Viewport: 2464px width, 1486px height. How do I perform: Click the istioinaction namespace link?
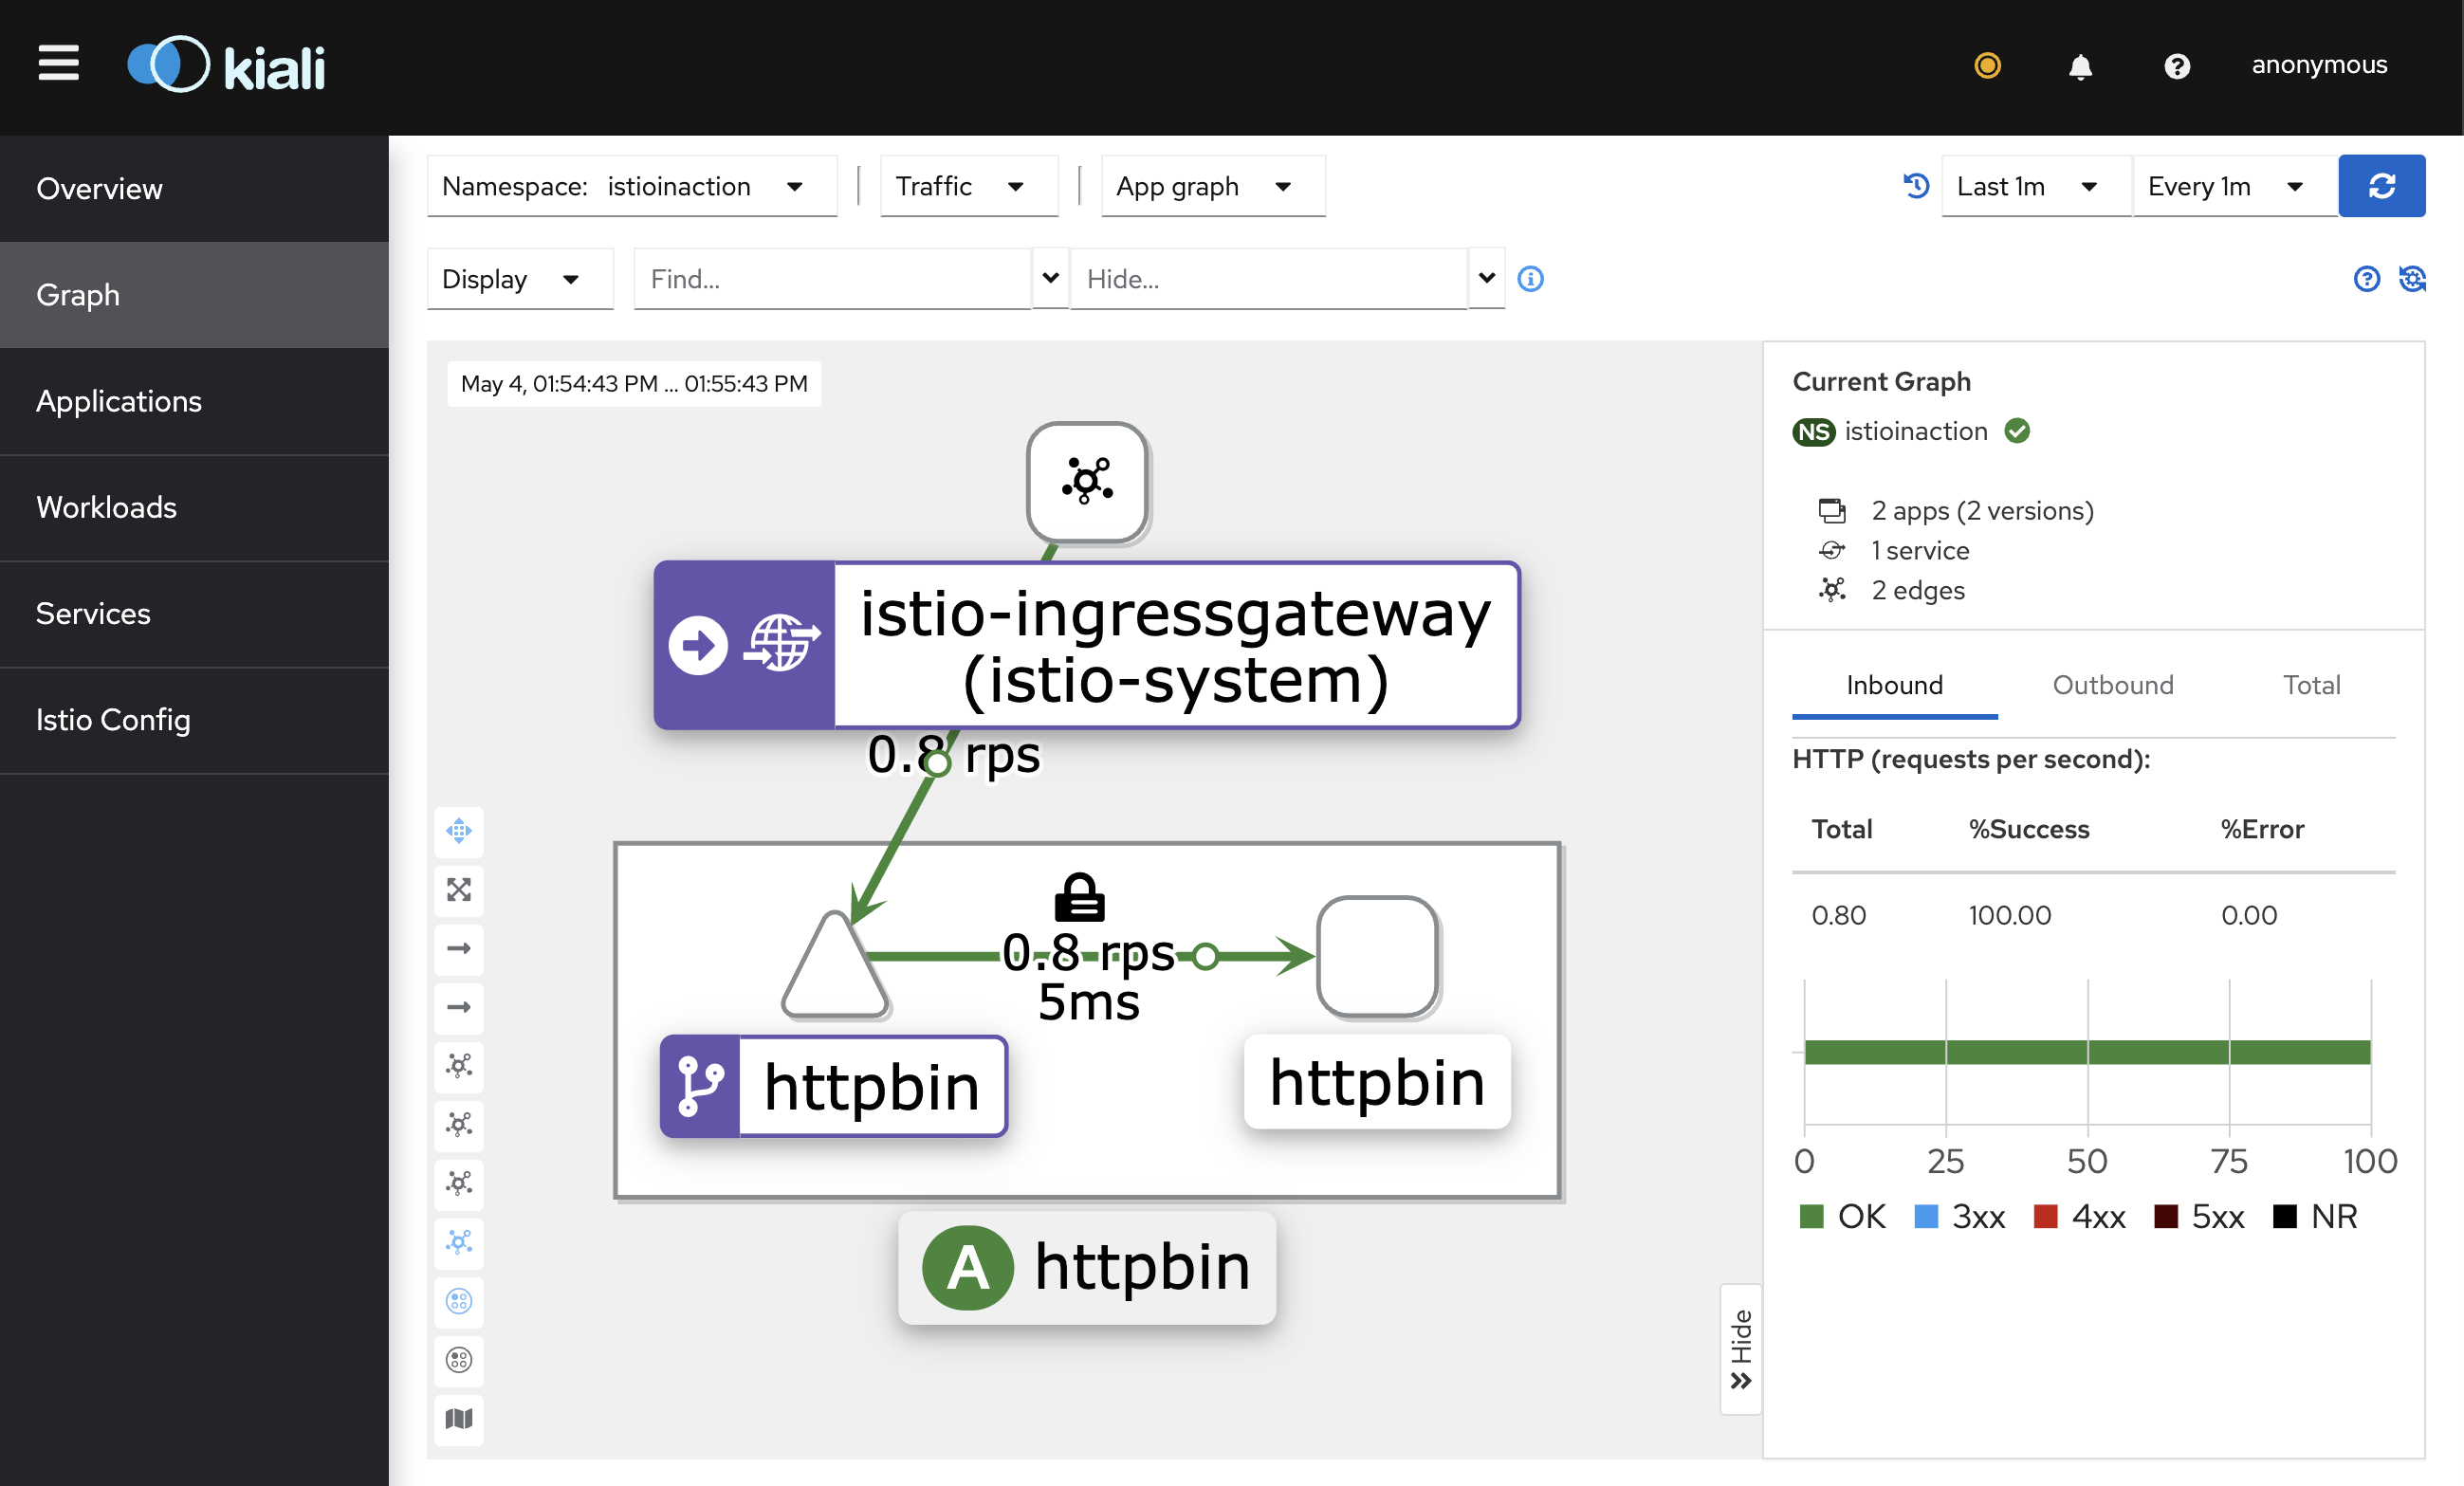tap(1915, 431)
